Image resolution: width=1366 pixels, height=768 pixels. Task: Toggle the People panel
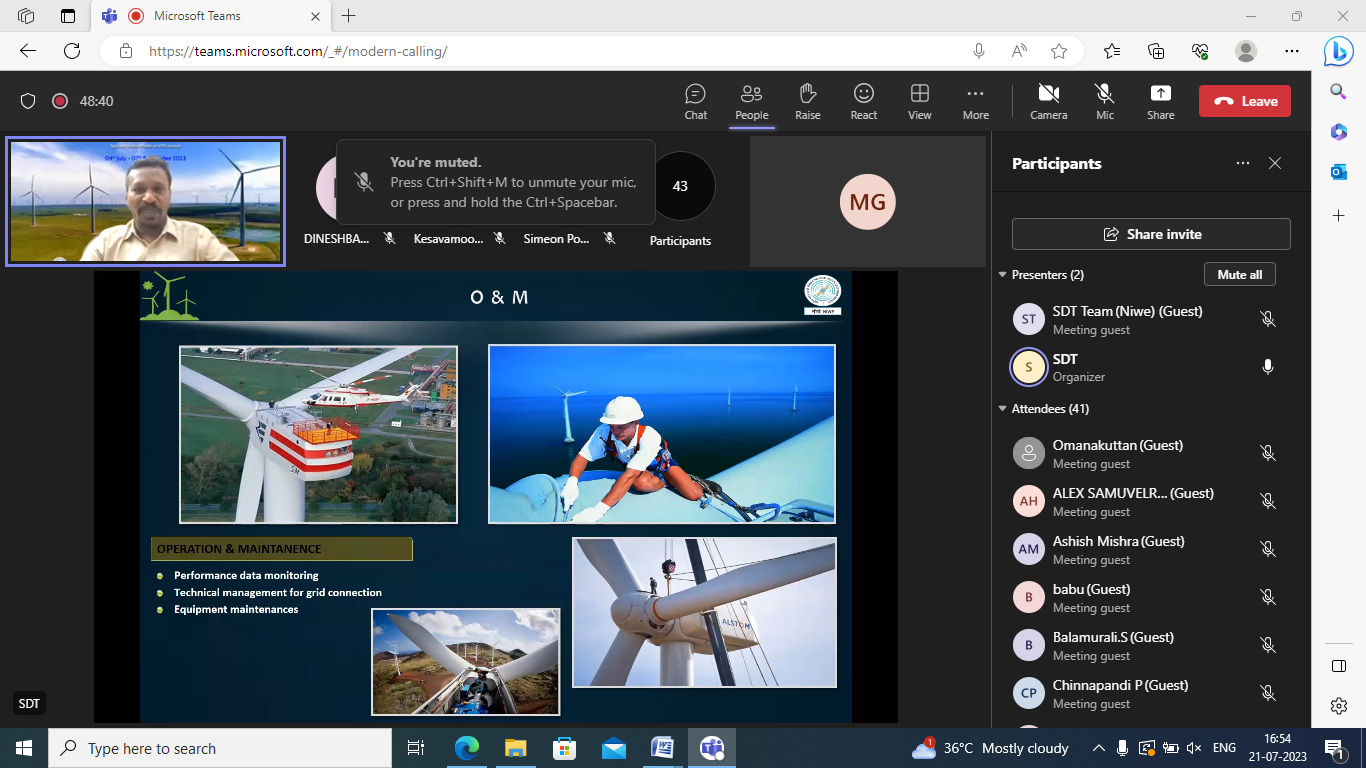coord(751,101)
